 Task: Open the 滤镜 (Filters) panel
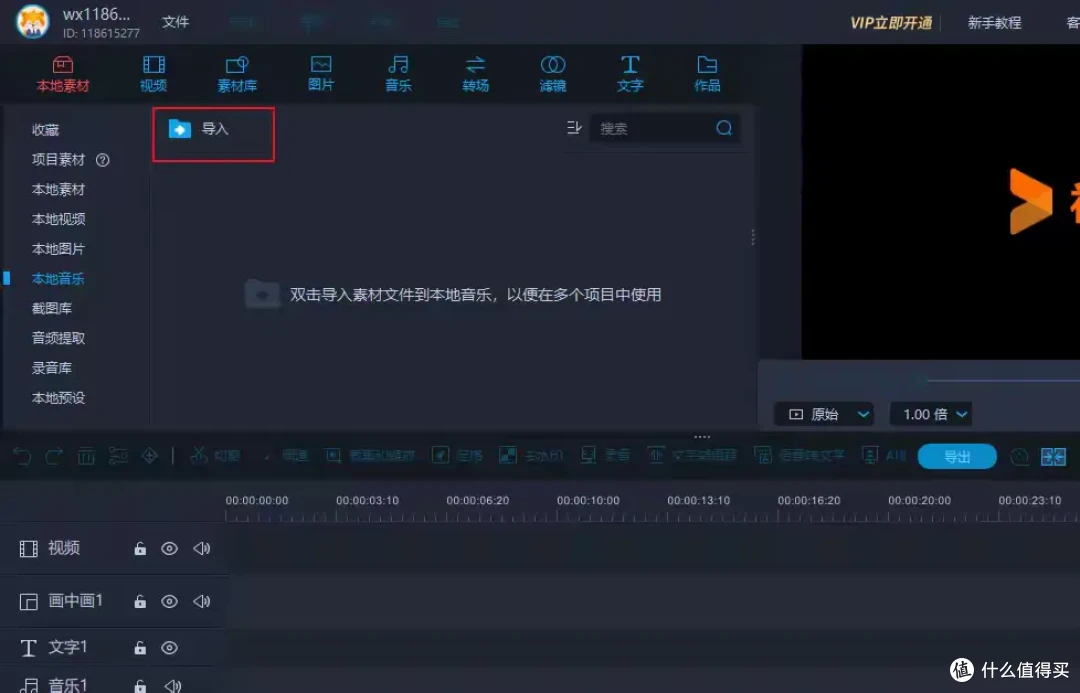click(x=553, y=72)
